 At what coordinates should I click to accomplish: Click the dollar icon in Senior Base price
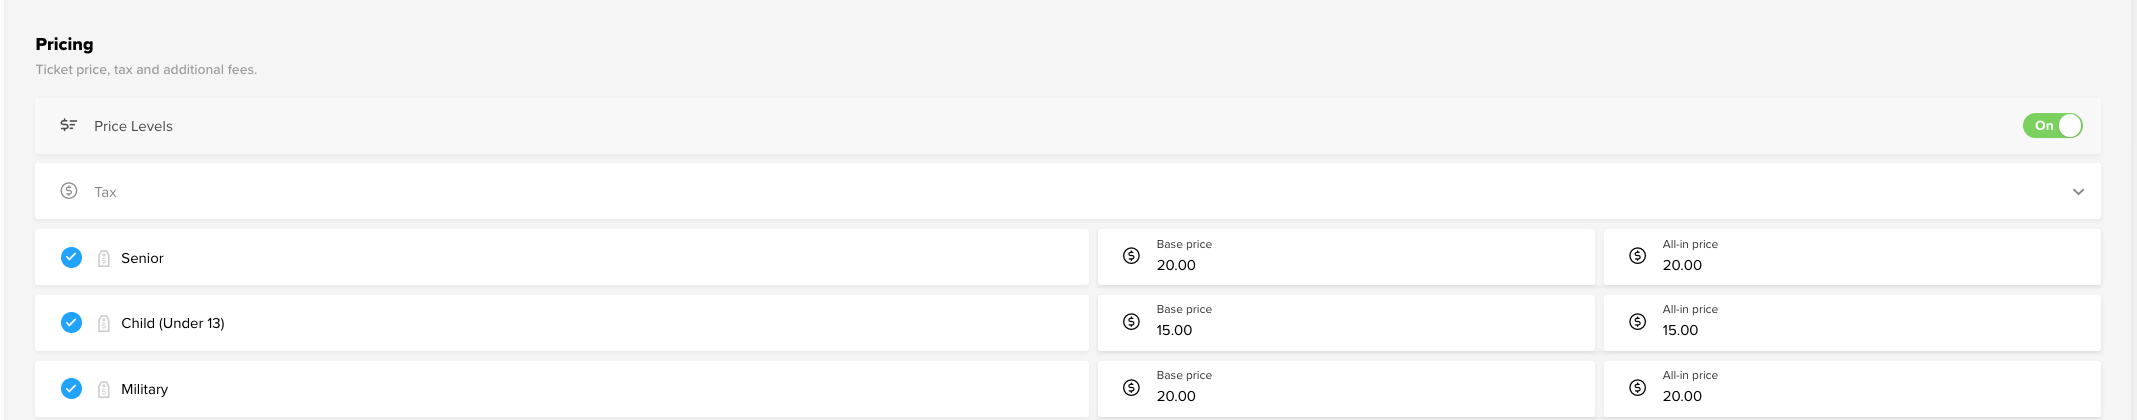coord(1131,256)
